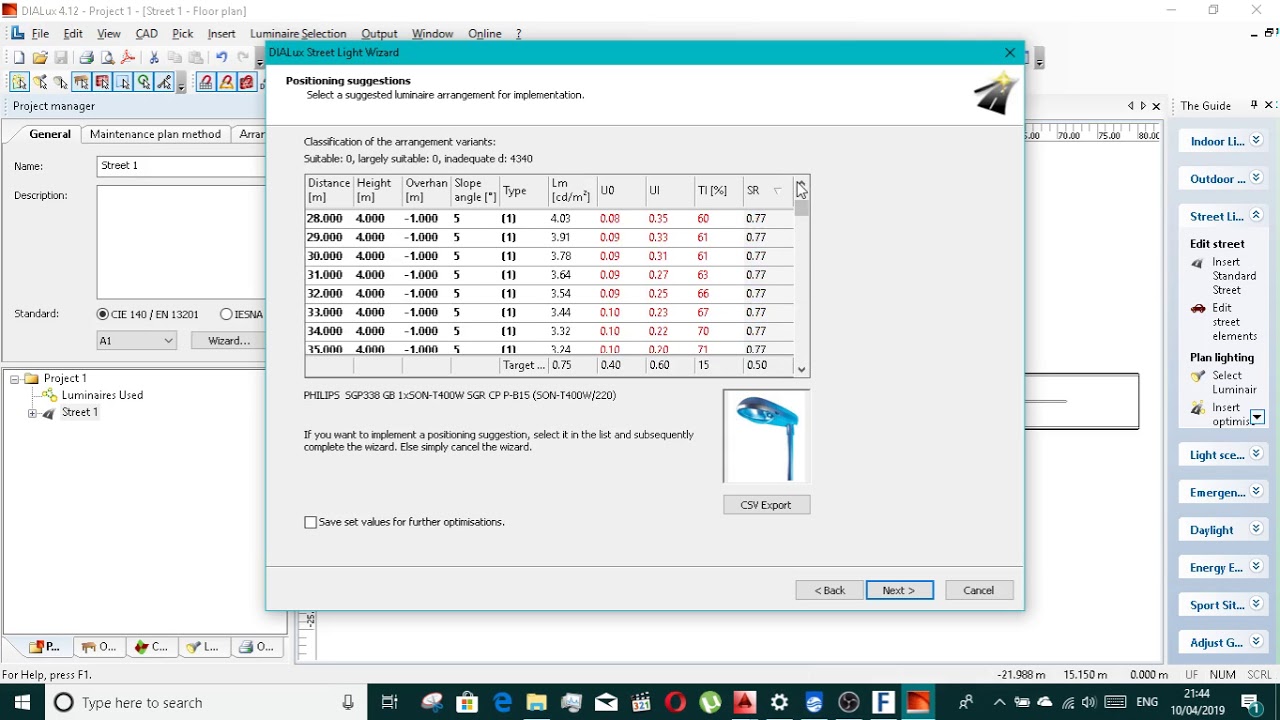
Task: Toggle the snap to help lines magnet icon
Action: tap(226, 82)
